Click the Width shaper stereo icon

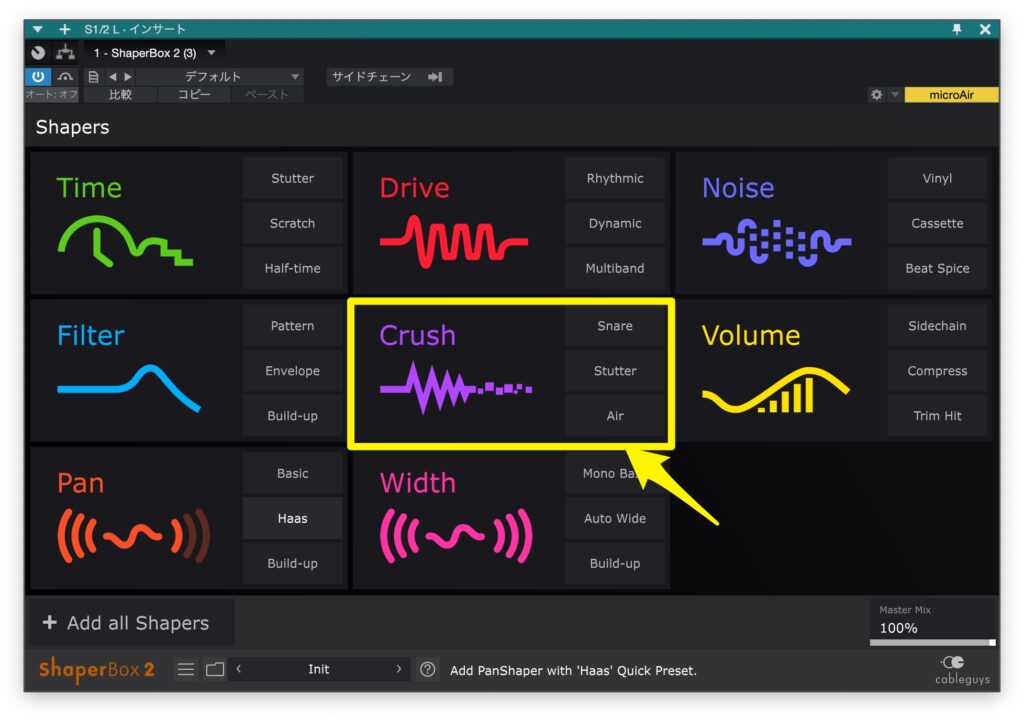tap(456, 537)
